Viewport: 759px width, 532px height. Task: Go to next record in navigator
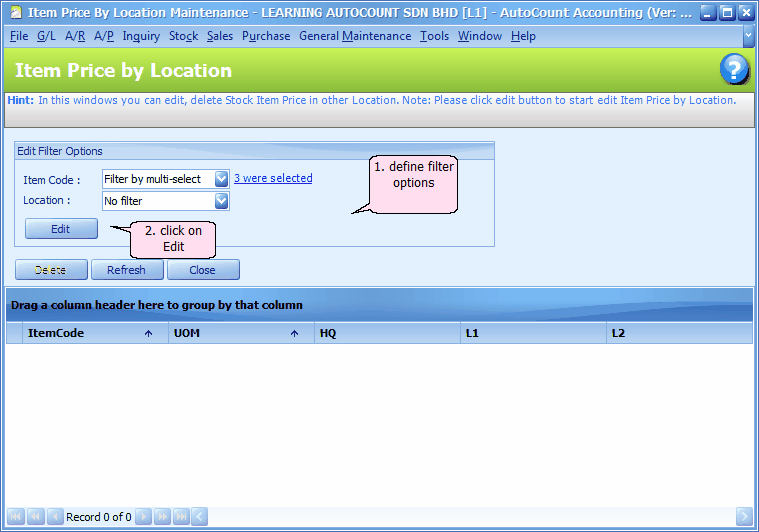143,517
